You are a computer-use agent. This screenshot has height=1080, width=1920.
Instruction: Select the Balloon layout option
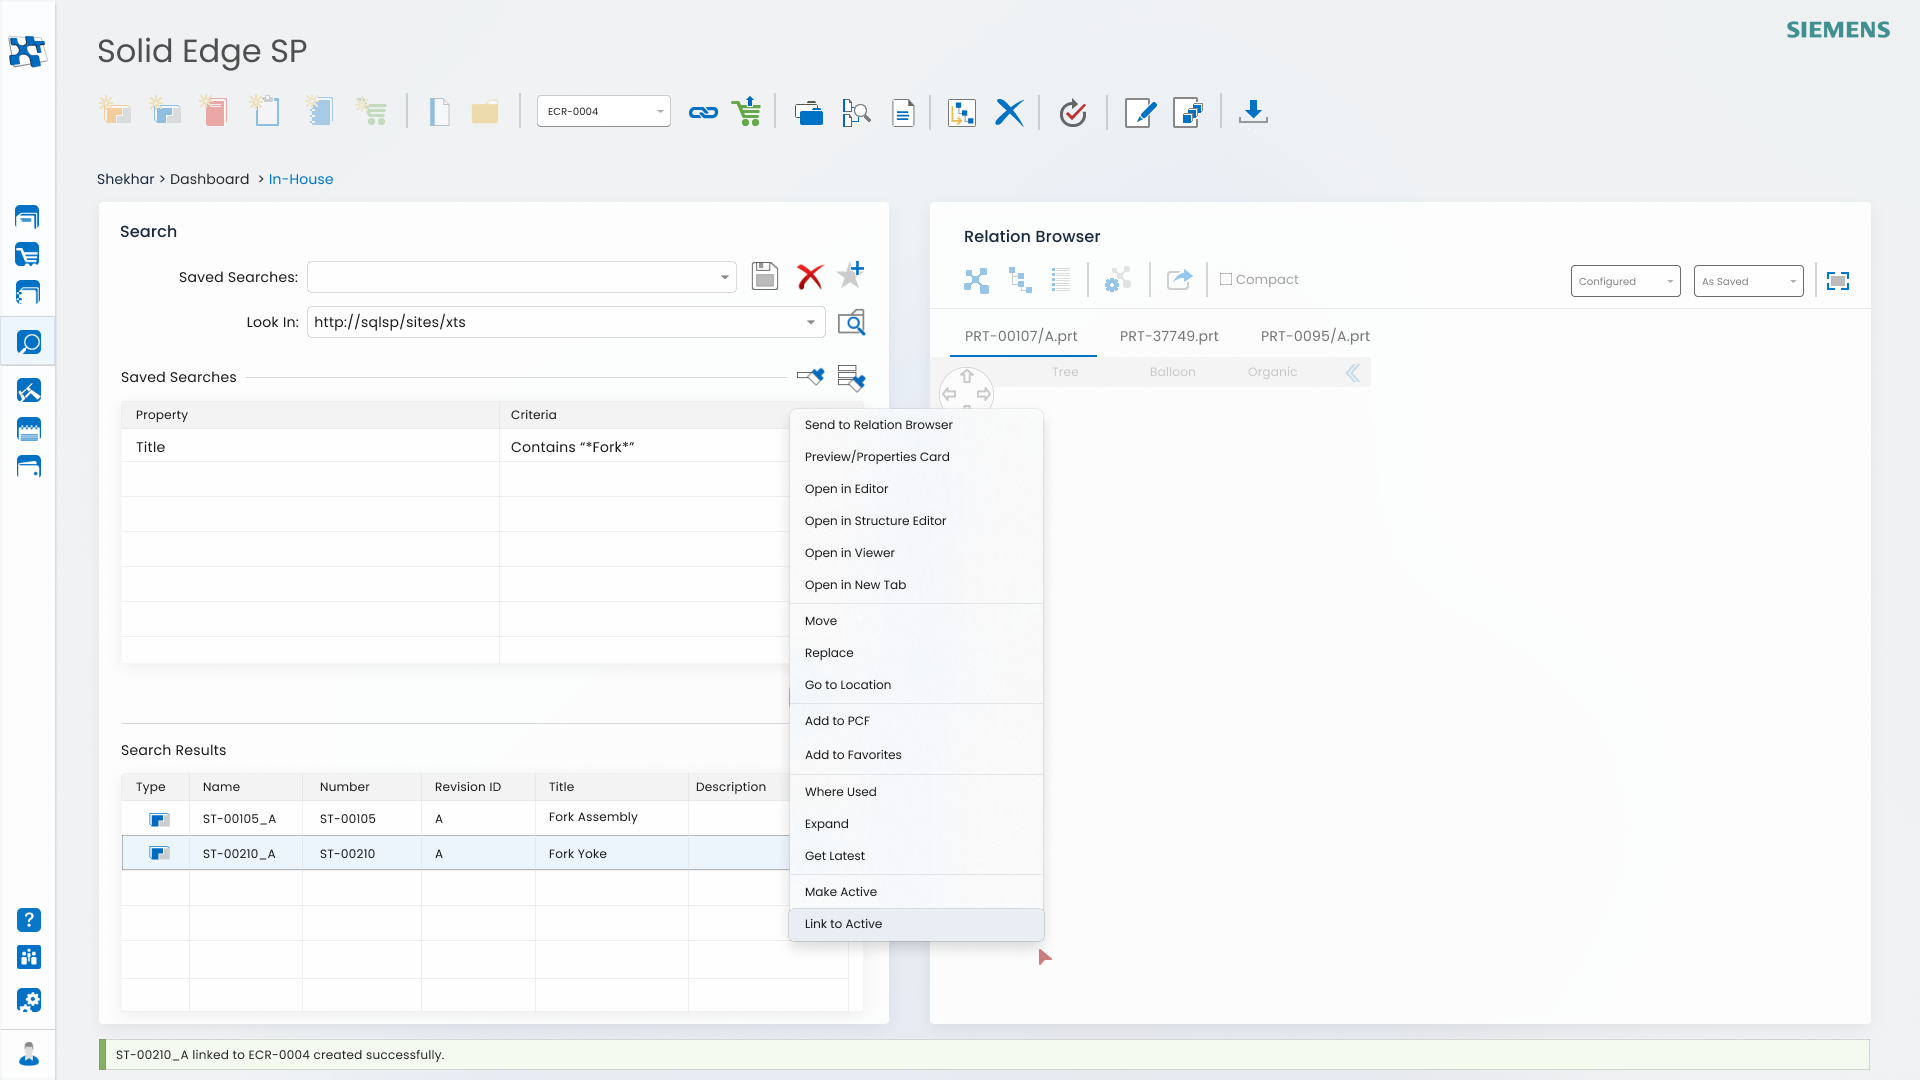(x=1172, y=372)
